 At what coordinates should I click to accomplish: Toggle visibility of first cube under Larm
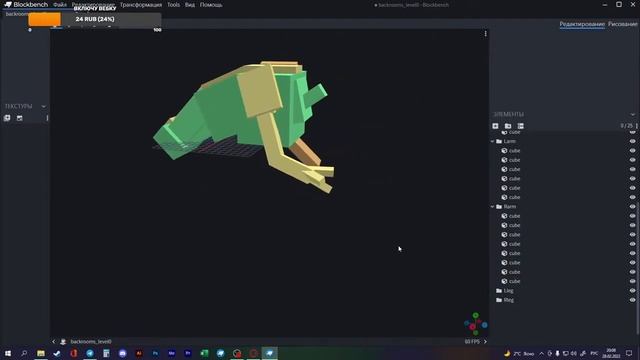(x=633, y=151)
